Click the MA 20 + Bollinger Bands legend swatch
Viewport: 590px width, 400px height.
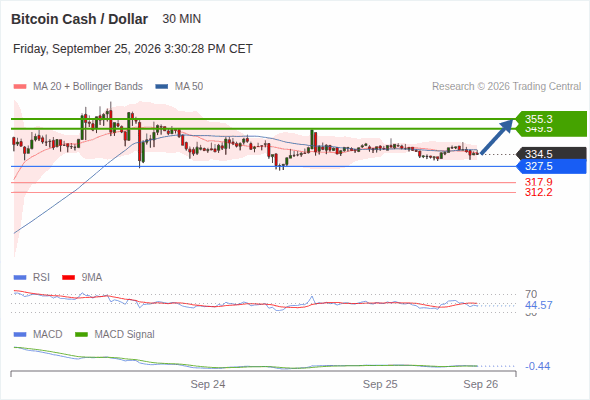click(20, 87)
